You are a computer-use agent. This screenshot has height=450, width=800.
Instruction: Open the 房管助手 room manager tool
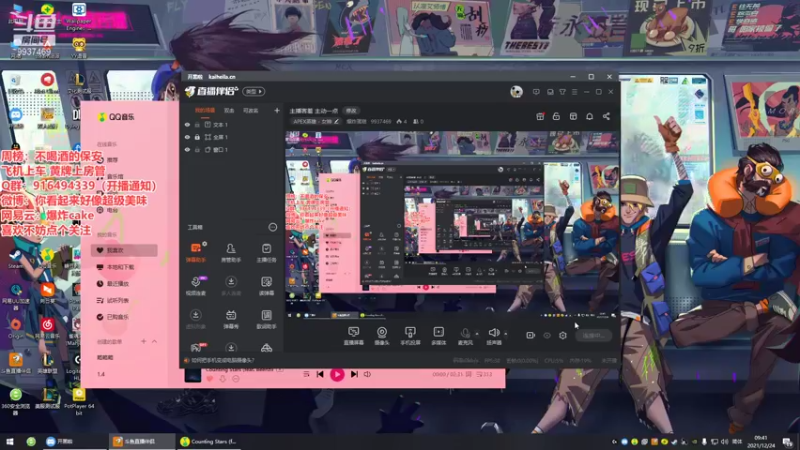tap(231, 252)
